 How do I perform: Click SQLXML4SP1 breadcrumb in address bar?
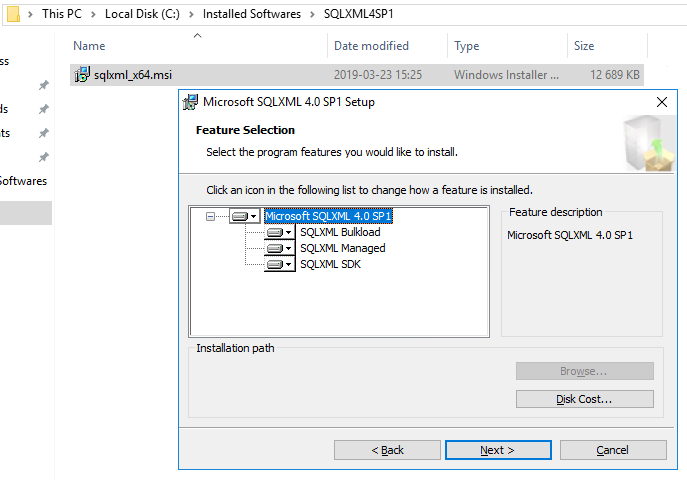click(x=358, y=14)
